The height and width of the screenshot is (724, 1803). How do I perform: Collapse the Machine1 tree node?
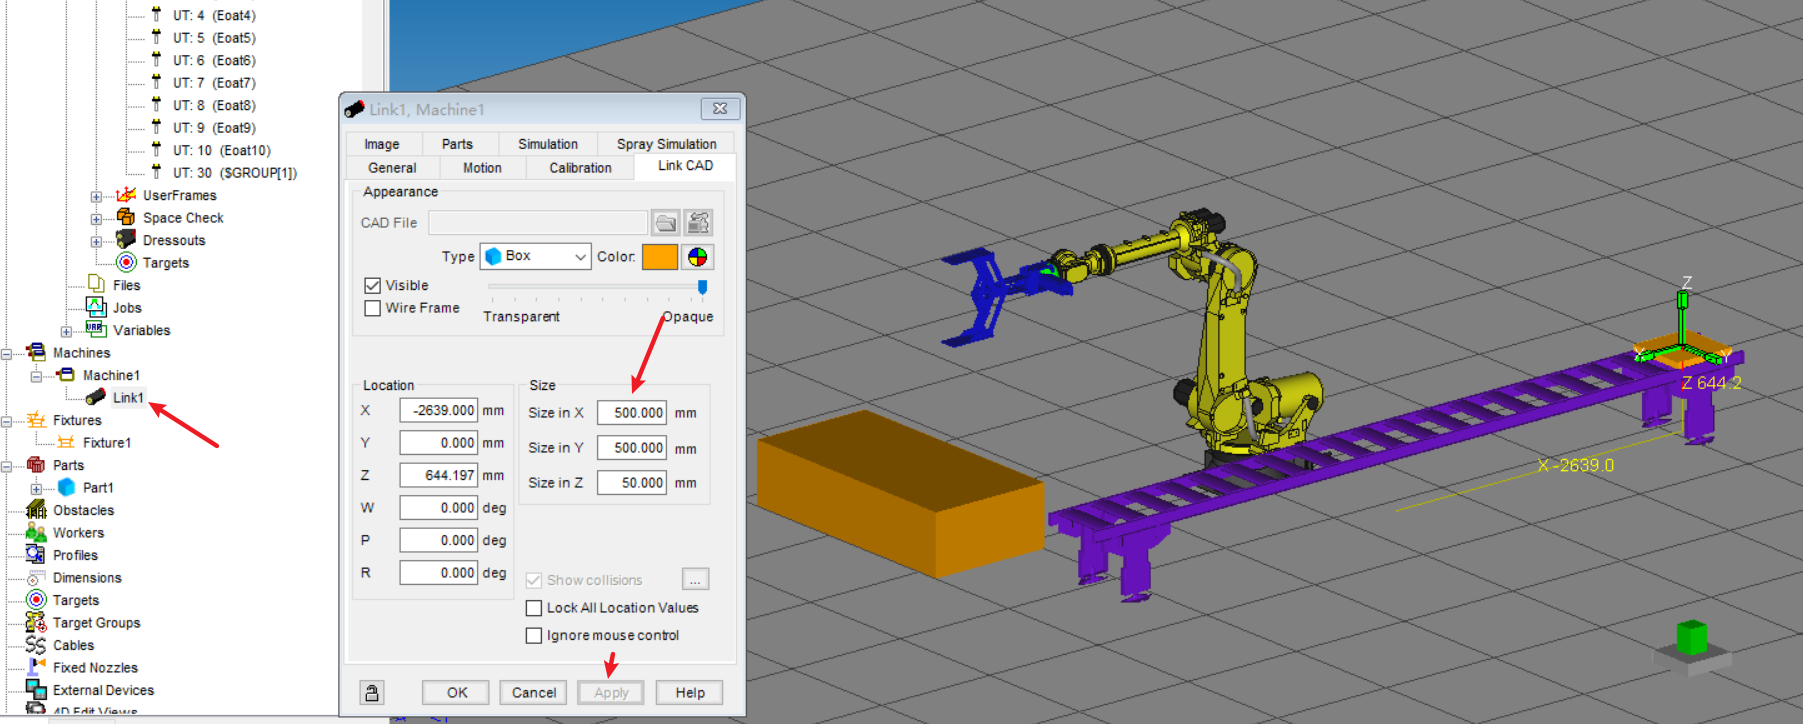click(36, 376)
